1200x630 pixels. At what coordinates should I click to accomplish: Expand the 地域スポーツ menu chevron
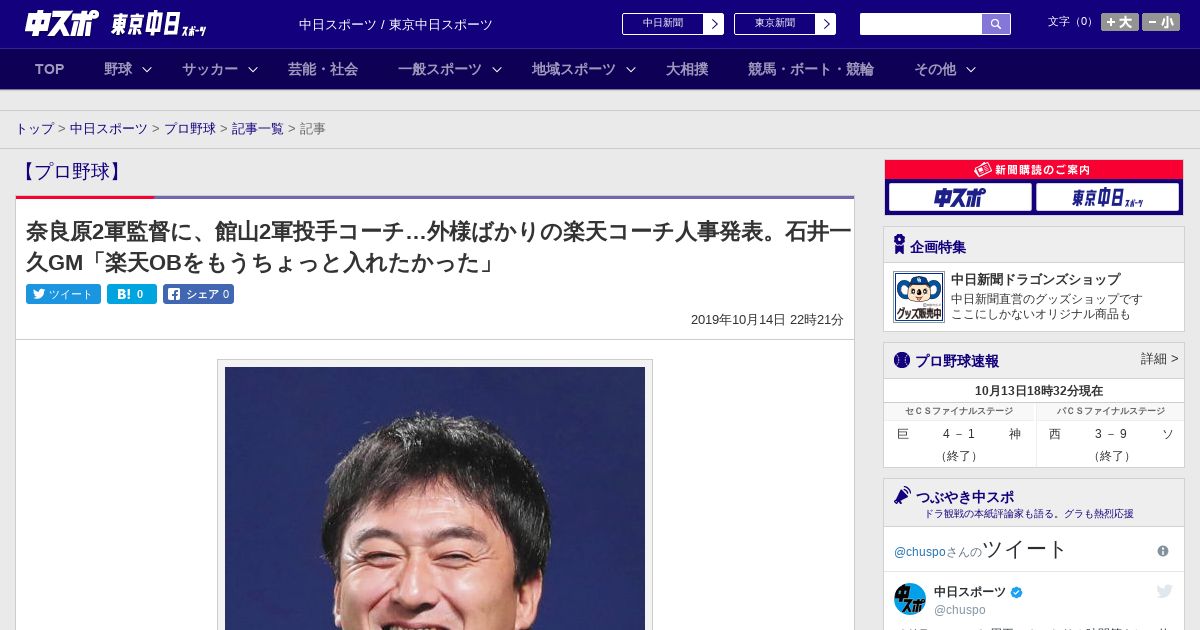point(631,70)
